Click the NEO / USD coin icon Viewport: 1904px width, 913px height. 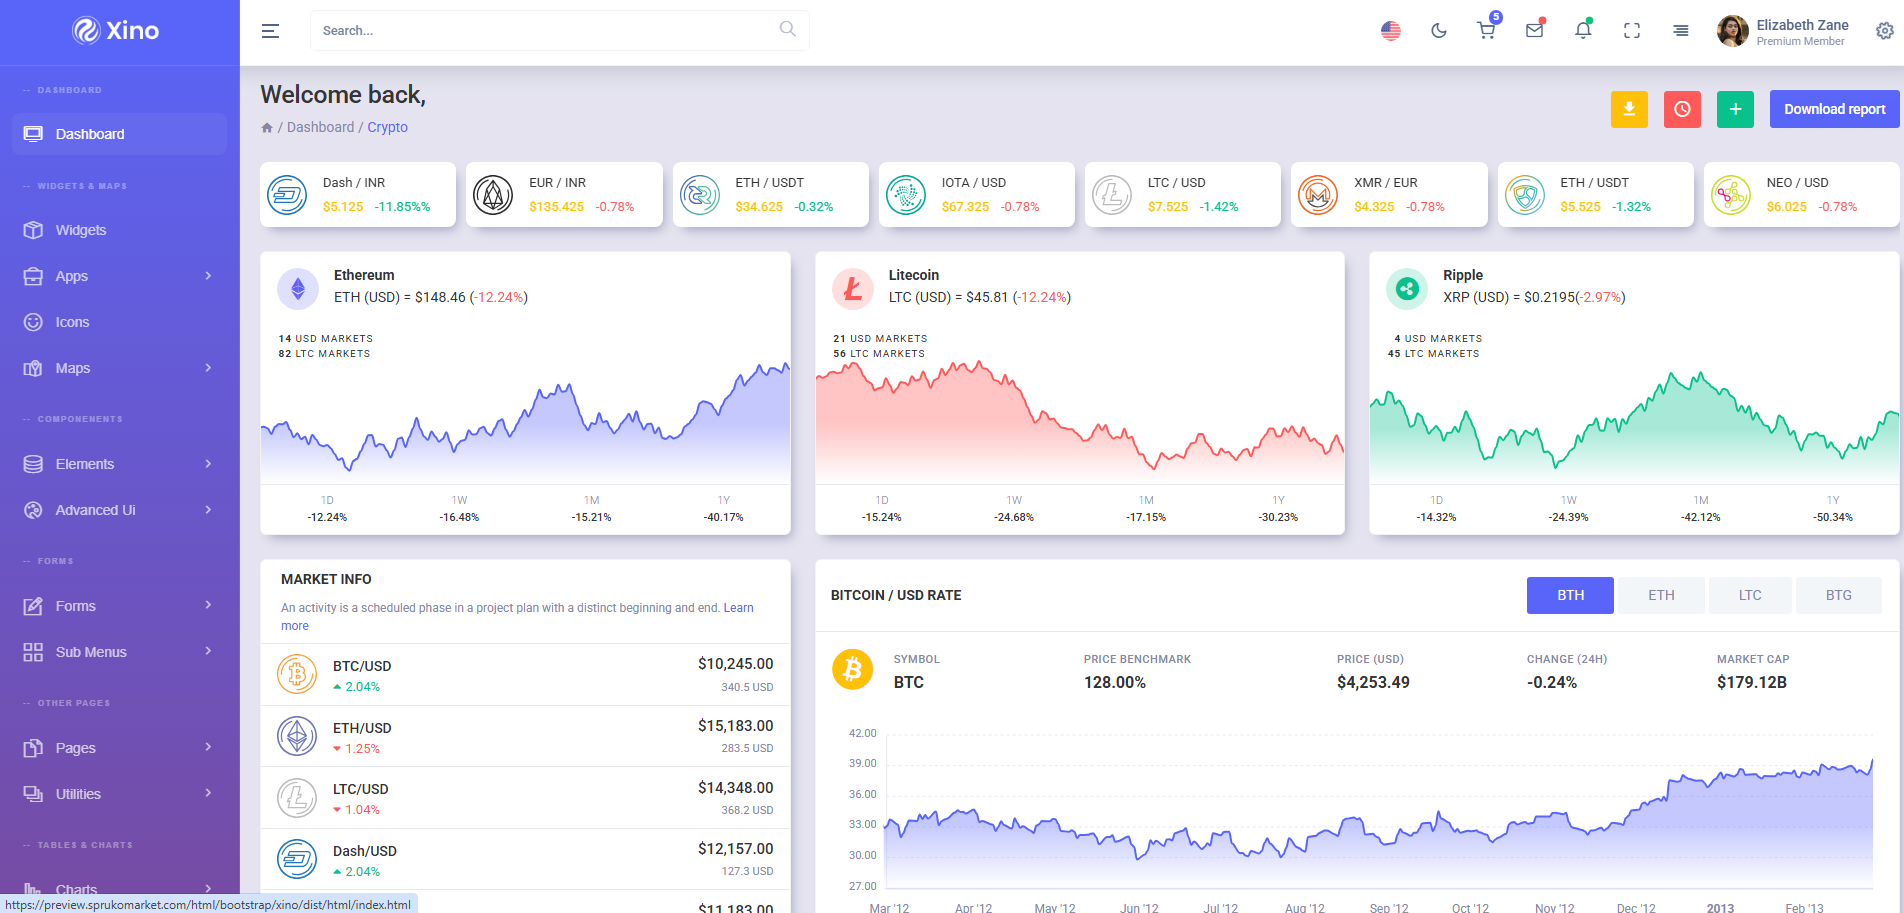pyautogui.click(x=1731, y=195)
